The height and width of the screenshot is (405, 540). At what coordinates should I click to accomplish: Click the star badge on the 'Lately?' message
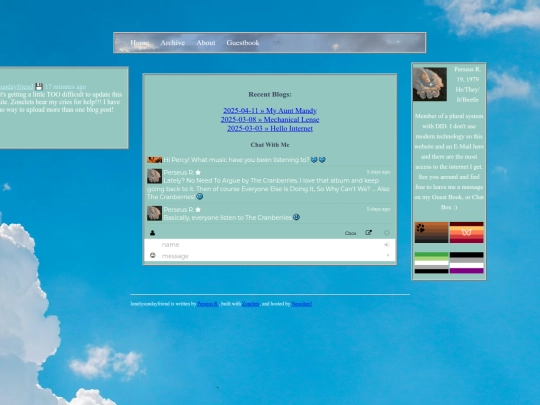click(x=198, y=173)
